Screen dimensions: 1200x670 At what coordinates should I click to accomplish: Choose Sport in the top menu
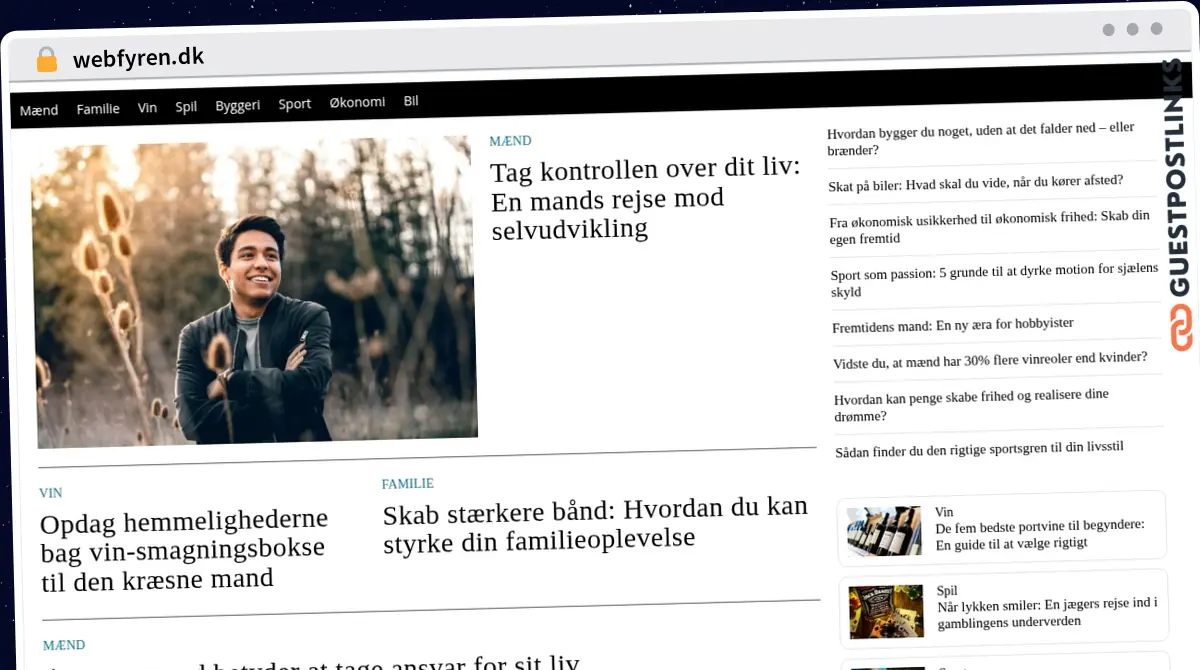point(295,104)
